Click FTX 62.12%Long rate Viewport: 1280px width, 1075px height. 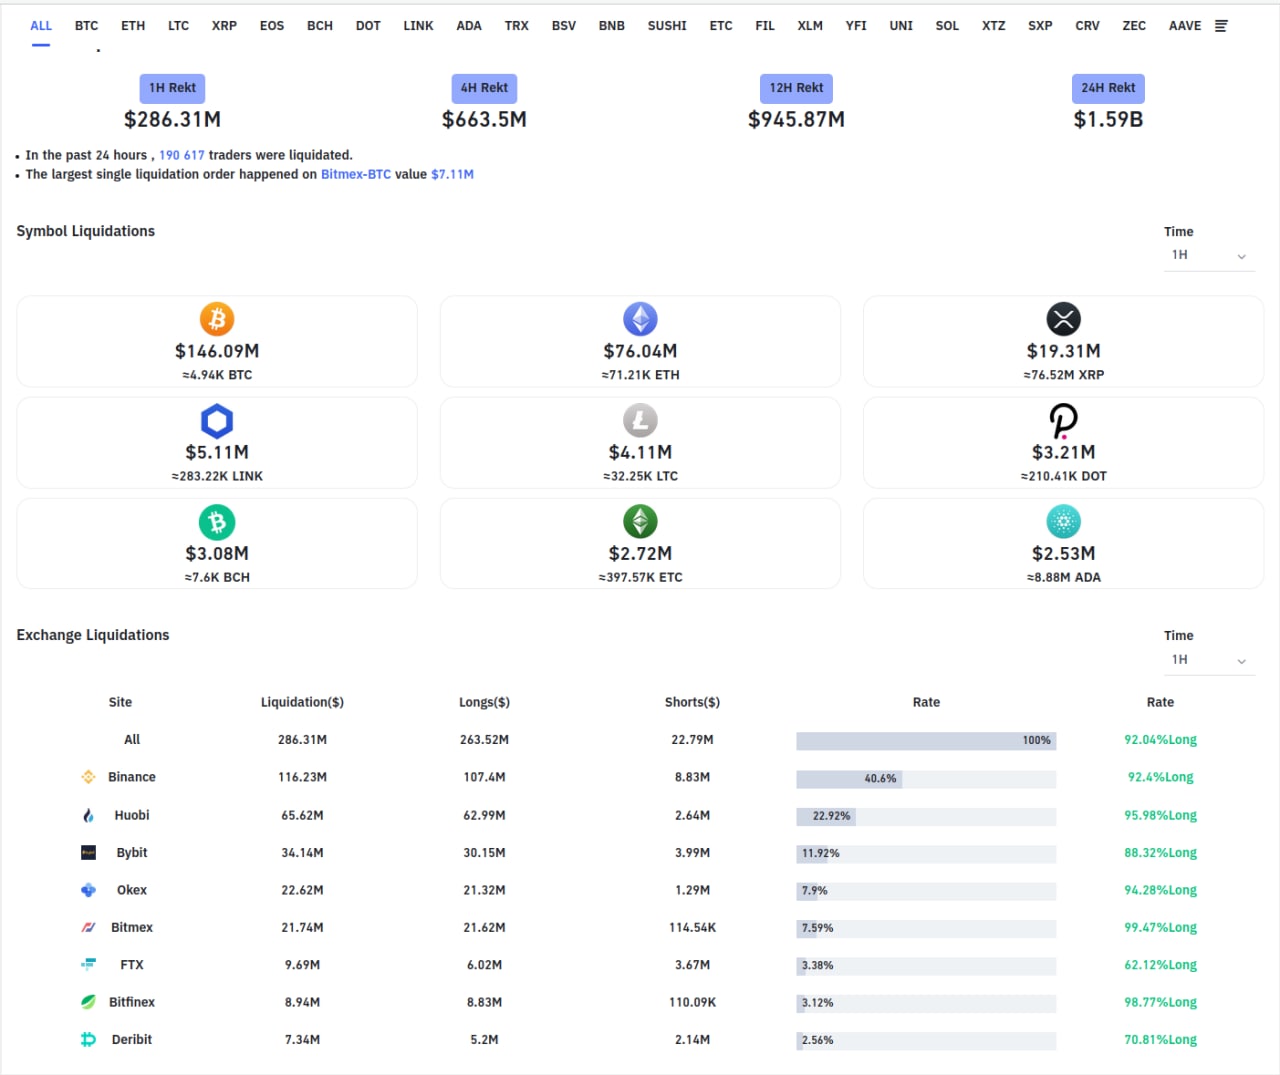point(1160,965)
